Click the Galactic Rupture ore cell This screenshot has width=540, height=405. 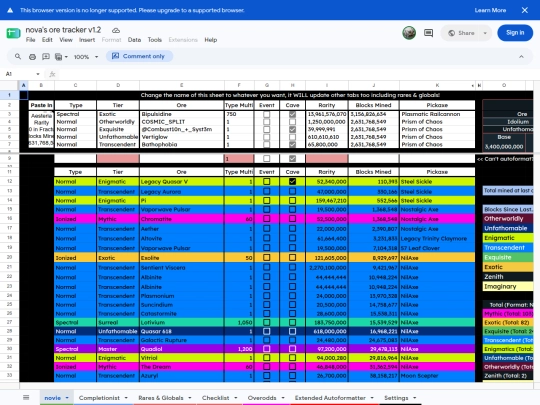tap(182, 340)
